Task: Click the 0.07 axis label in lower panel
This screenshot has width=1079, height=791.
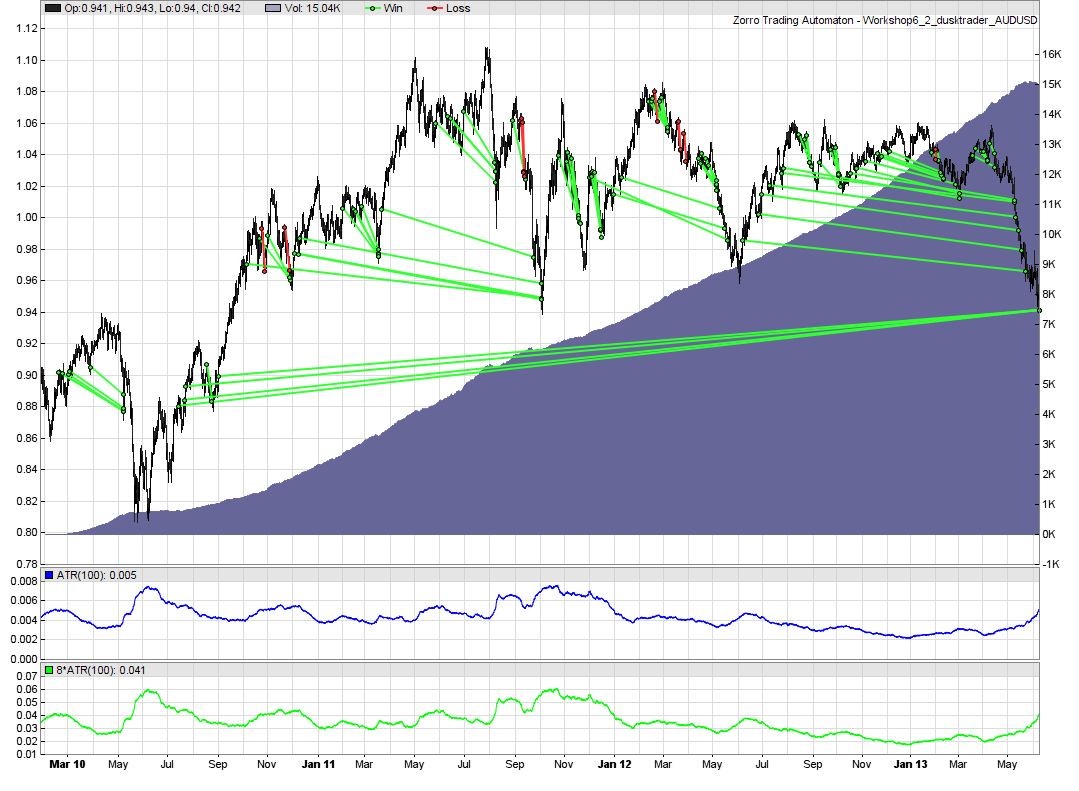Action: click(x=26, y=677)
